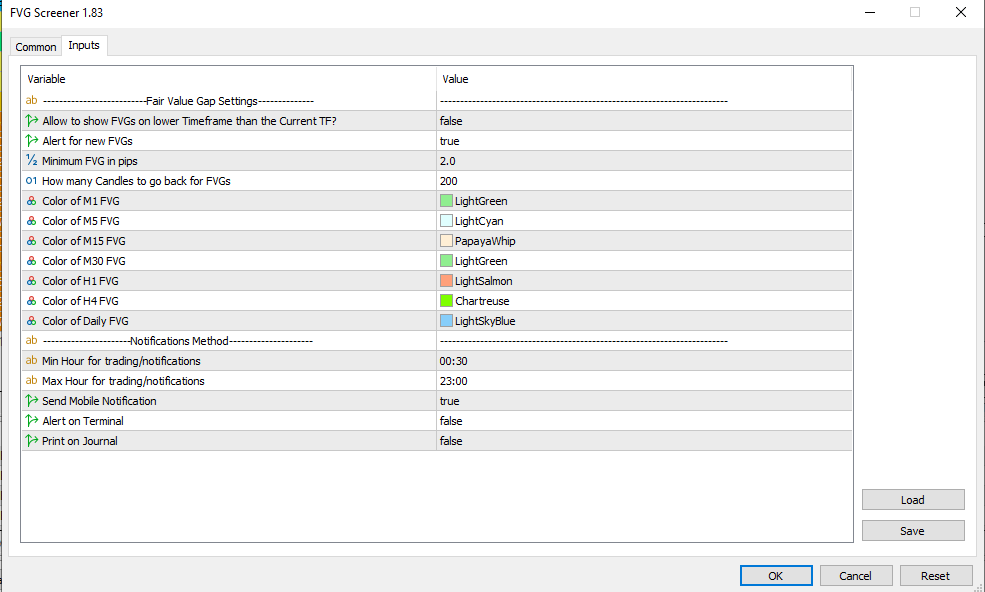
Task: Click the LightSalmon color swatch
Action: (446, 281)
